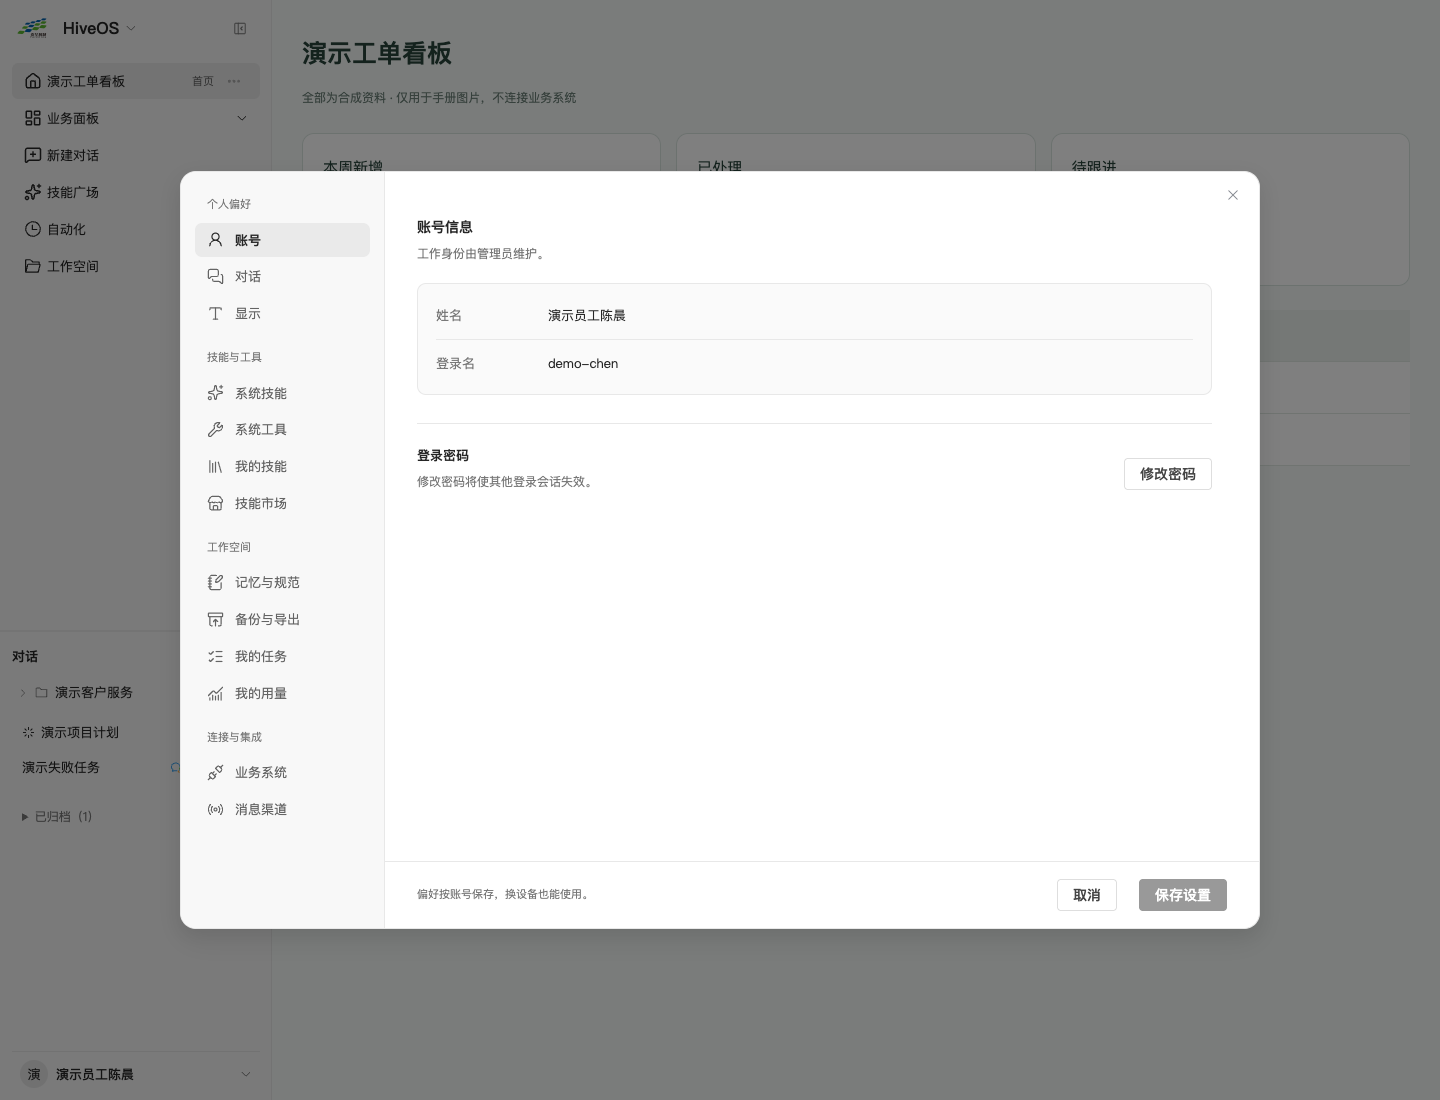This screenshot has width=1440, height=1100.
Task: Close the settings dialog
Action: (x=1233, y=195)
